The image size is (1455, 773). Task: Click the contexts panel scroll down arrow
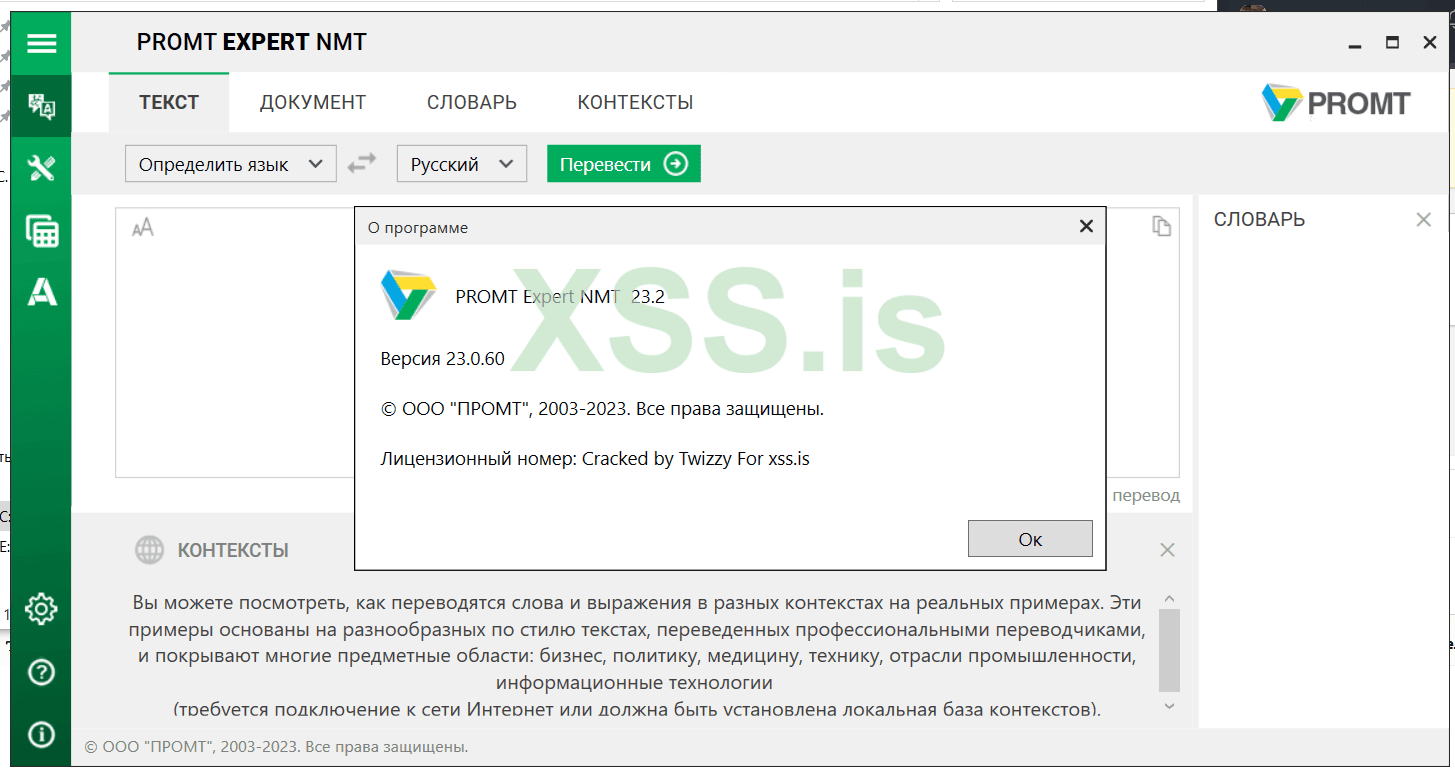click(1169, 706)
